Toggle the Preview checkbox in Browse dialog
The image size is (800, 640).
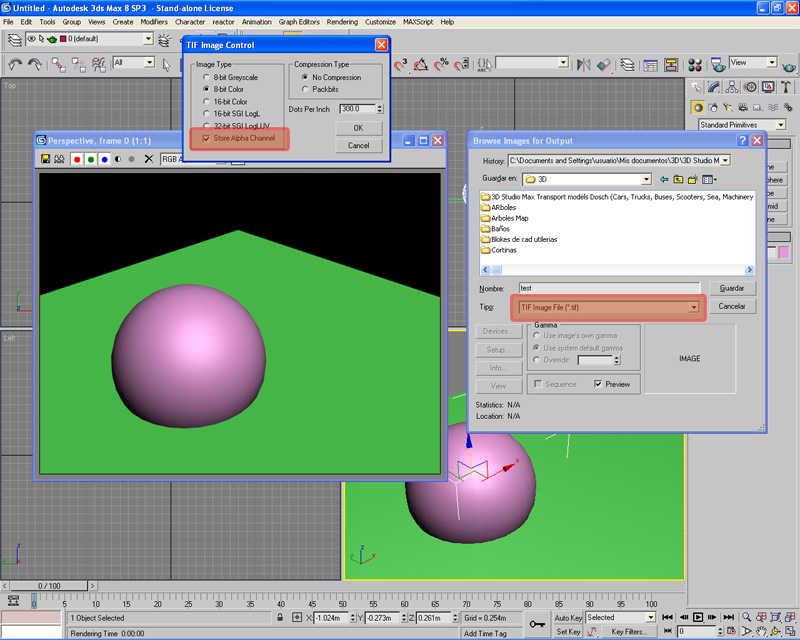598,384
